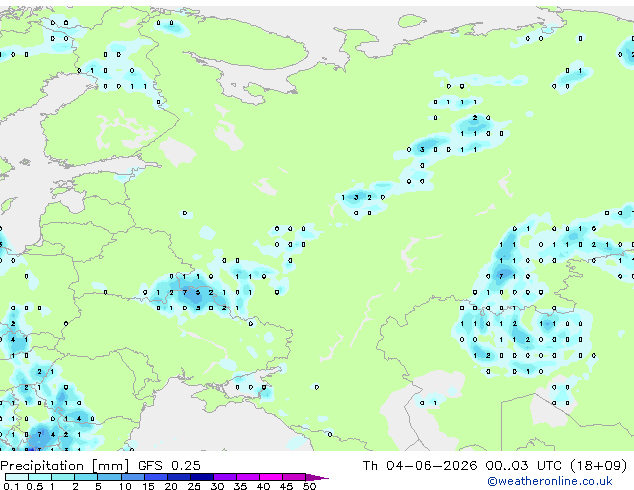This screenshot has width=634, height=490.
Task: Click the 25–30 mm navy legend segment
Action: (x=202, y=477)
